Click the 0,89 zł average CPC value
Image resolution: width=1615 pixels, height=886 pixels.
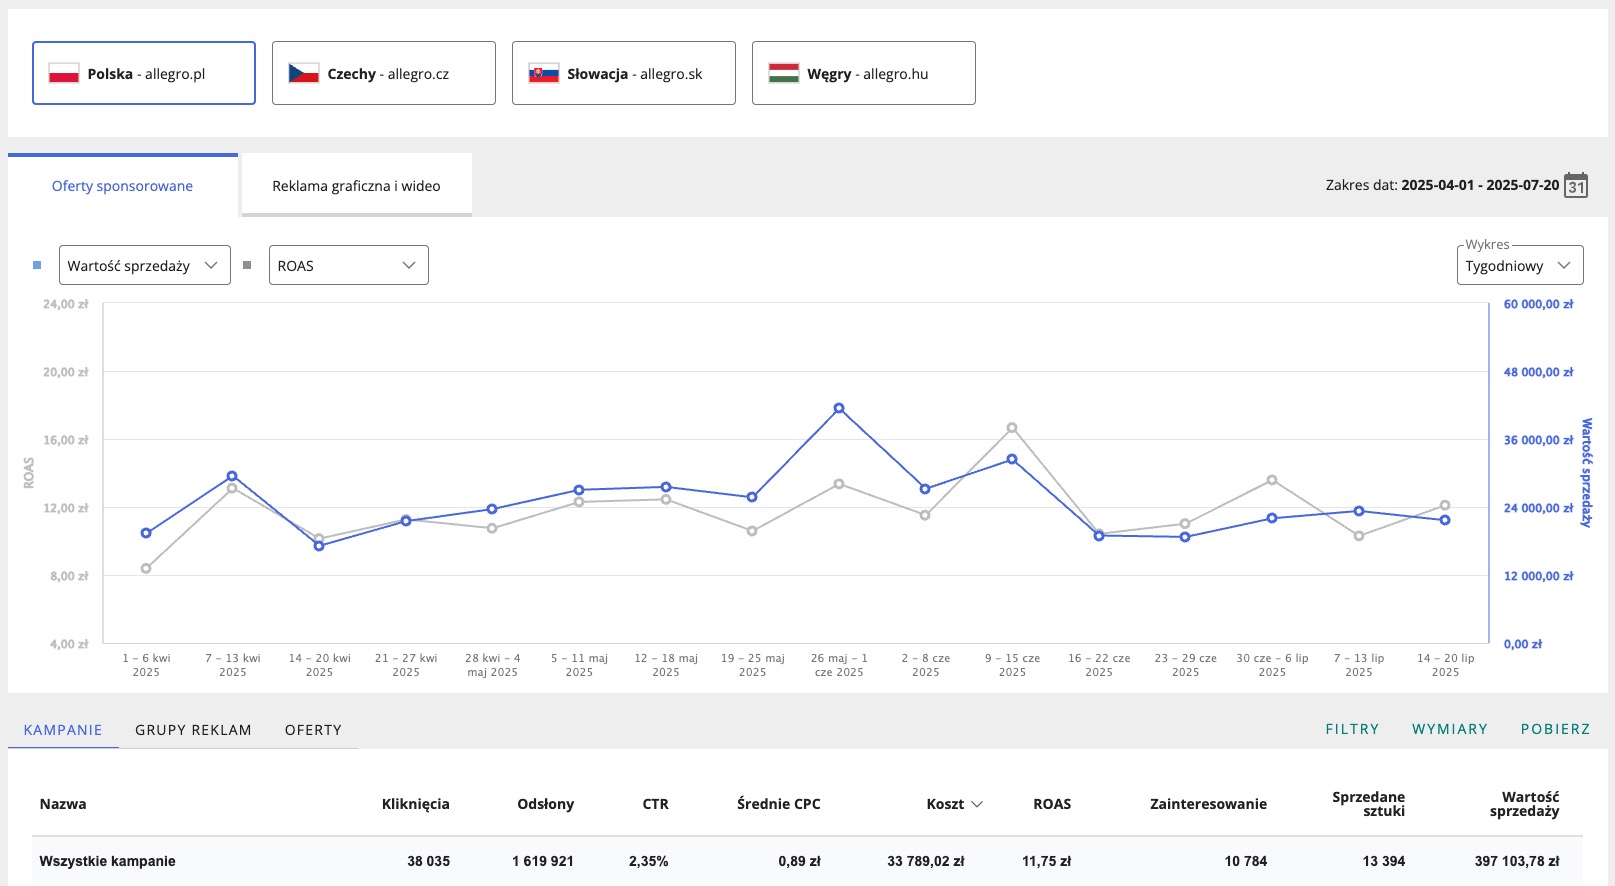tap(800, 861)
